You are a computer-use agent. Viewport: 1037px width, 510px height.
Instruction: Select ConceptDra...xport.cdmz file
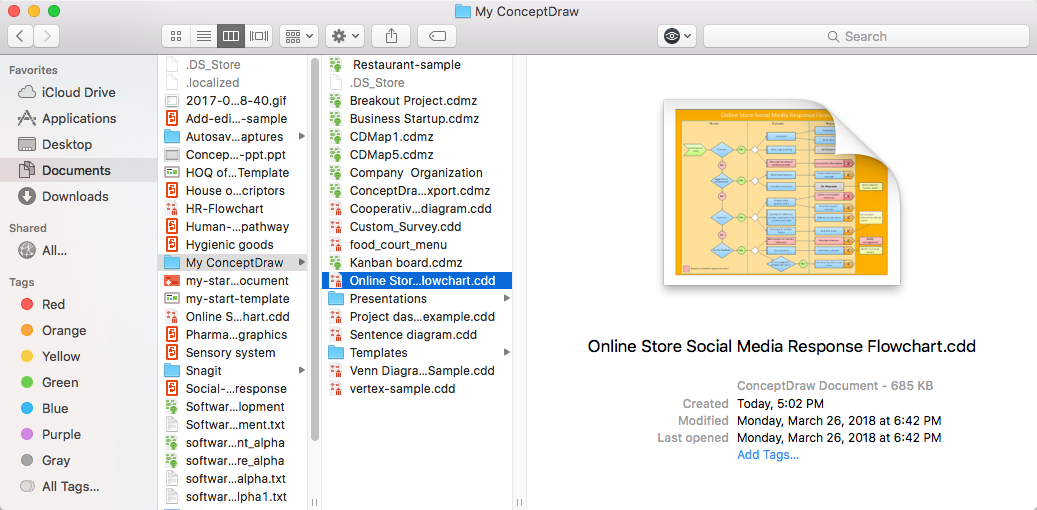(x=417, y=191)
